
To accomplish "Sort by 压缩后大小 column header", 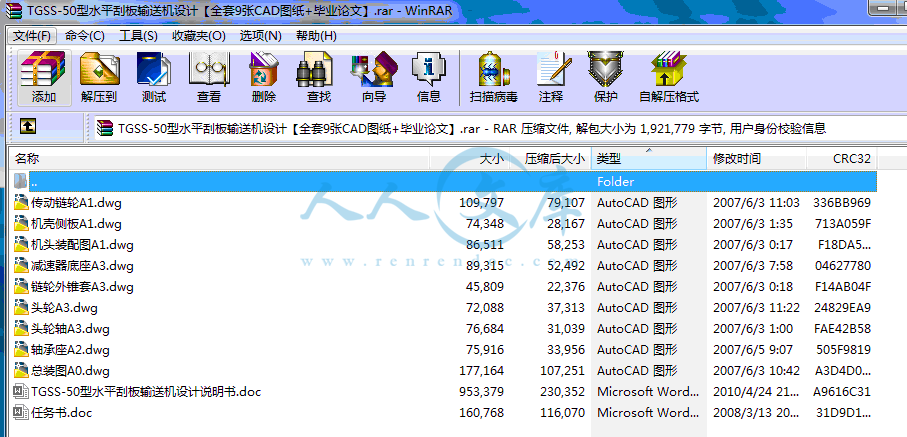I will (x=550, y=159).
